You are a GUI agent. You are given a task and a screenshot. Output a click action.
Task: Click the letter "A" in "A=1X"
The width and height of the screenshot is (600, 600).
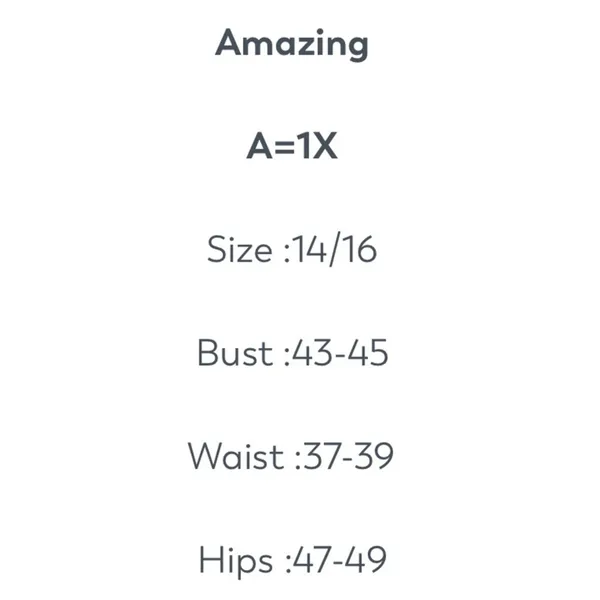pyautogui.click(x=259, y=145)
